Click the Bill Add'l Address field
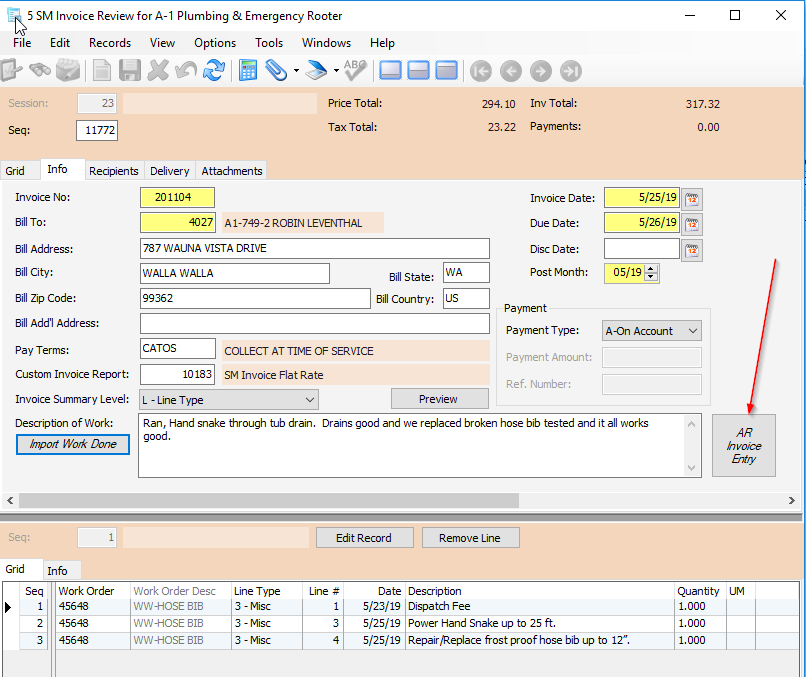The width and height of the screenshot is (806, 677). coord(314,323)
